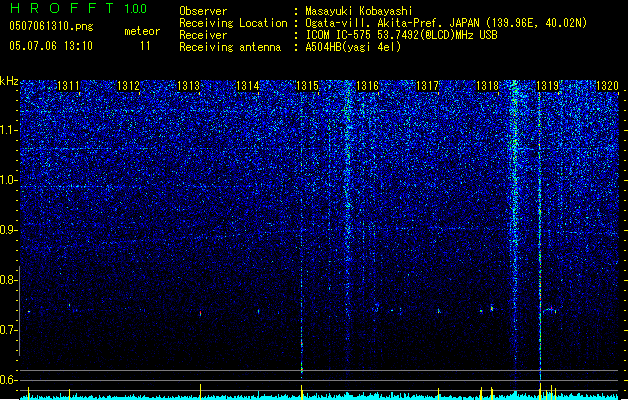The width and height of the screenshot is (629, 400).
Task: Select the observer name Masayuki Kobayashi
Action: 359,11
